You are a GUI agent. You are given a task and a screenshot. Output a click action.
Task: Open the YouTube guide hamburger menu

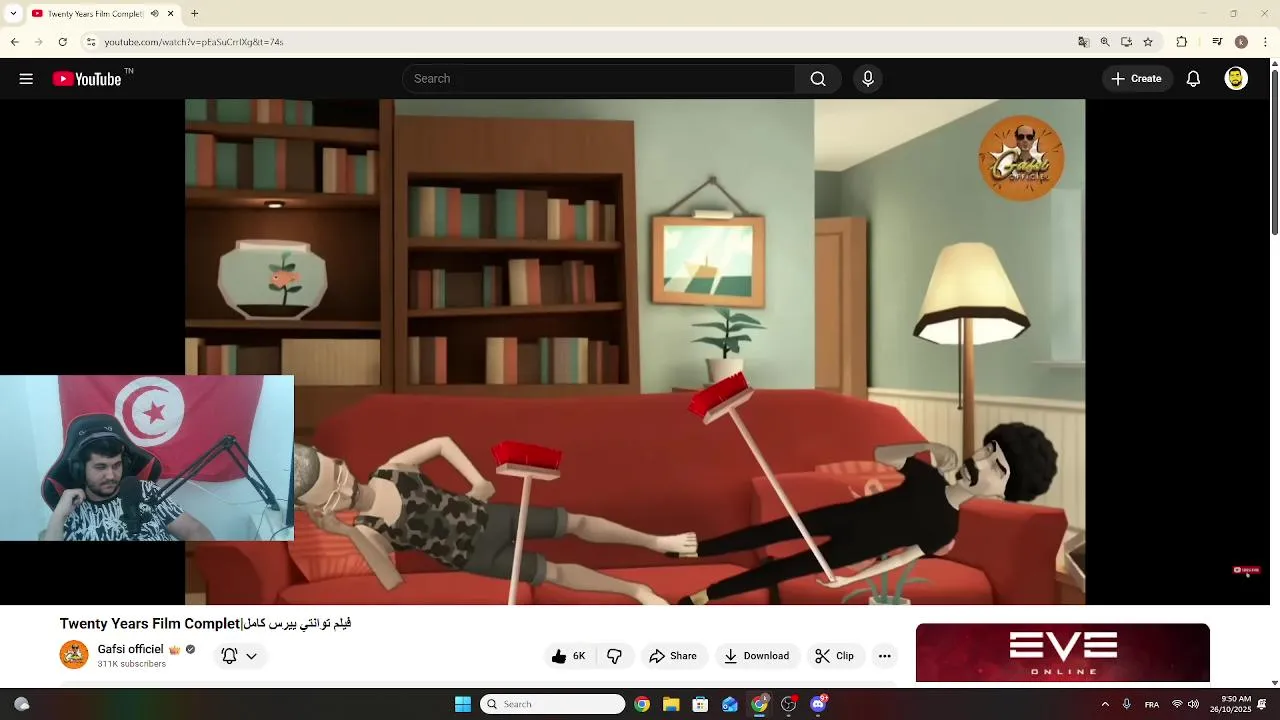(x=26, y=79)
